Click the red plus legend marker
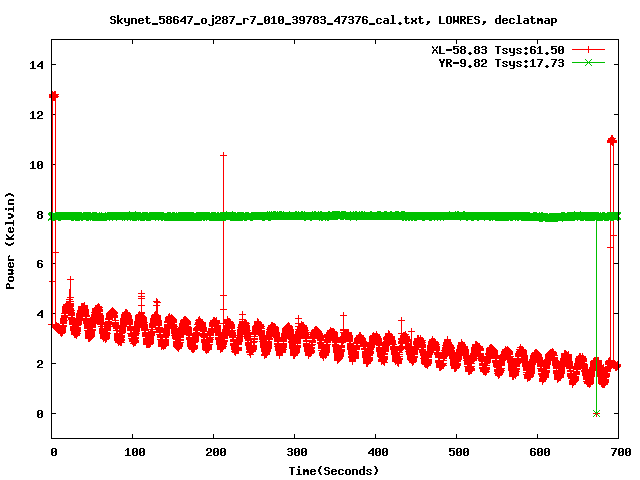The width and height of the screenshot is (640, 480). click(x=588, y=50)
